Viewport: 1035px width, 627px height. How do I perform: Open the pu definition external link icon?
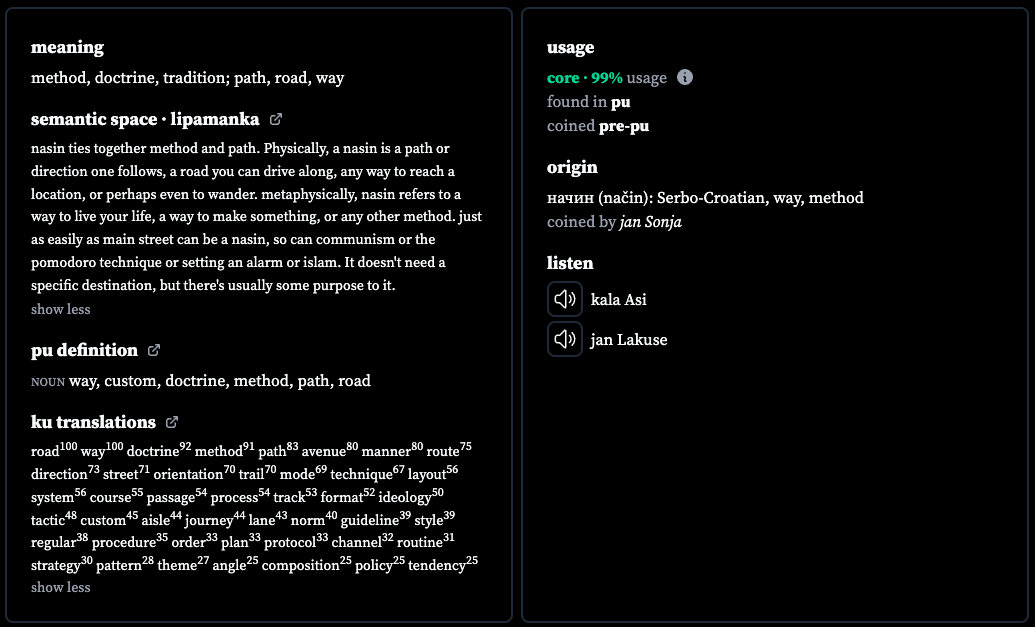[154, 350]
